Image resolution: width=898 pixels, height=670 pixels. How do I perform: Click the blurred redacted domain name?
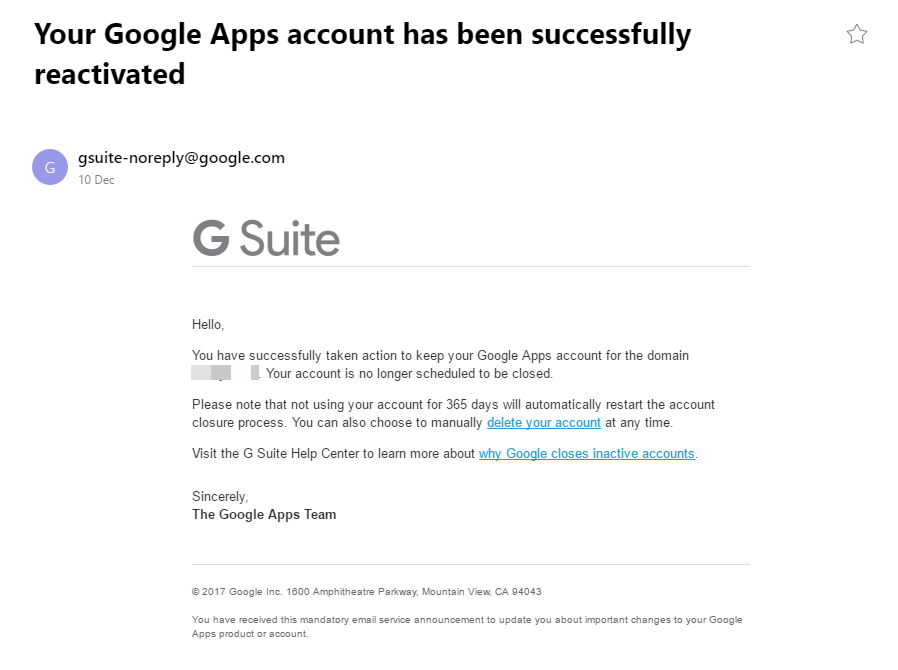[225, 373]
